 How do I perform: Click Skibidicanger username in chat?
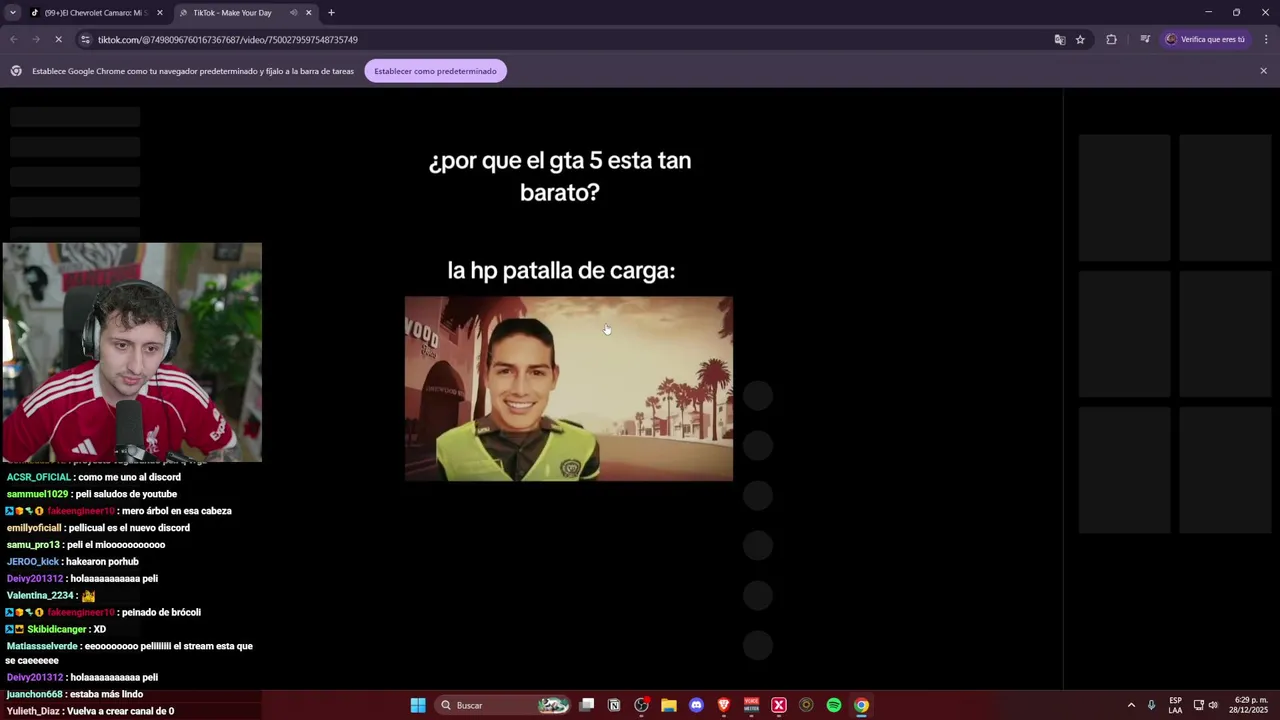tap(56, 629)
